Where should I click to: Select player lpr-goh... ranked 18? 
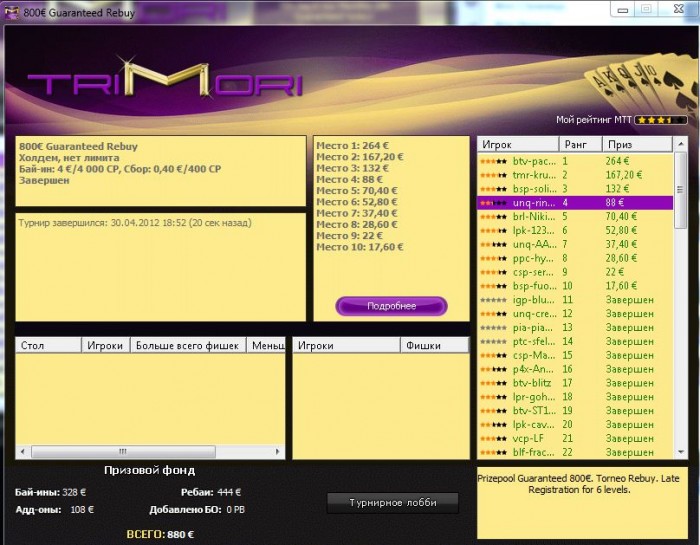point(575,397)
